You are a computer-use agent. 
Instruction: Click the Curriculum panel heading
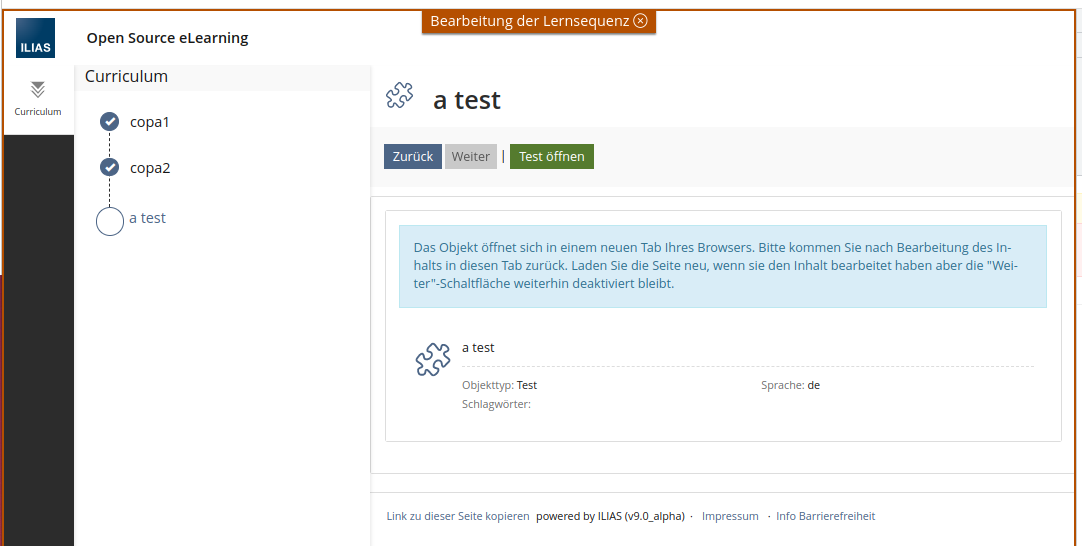126,77
